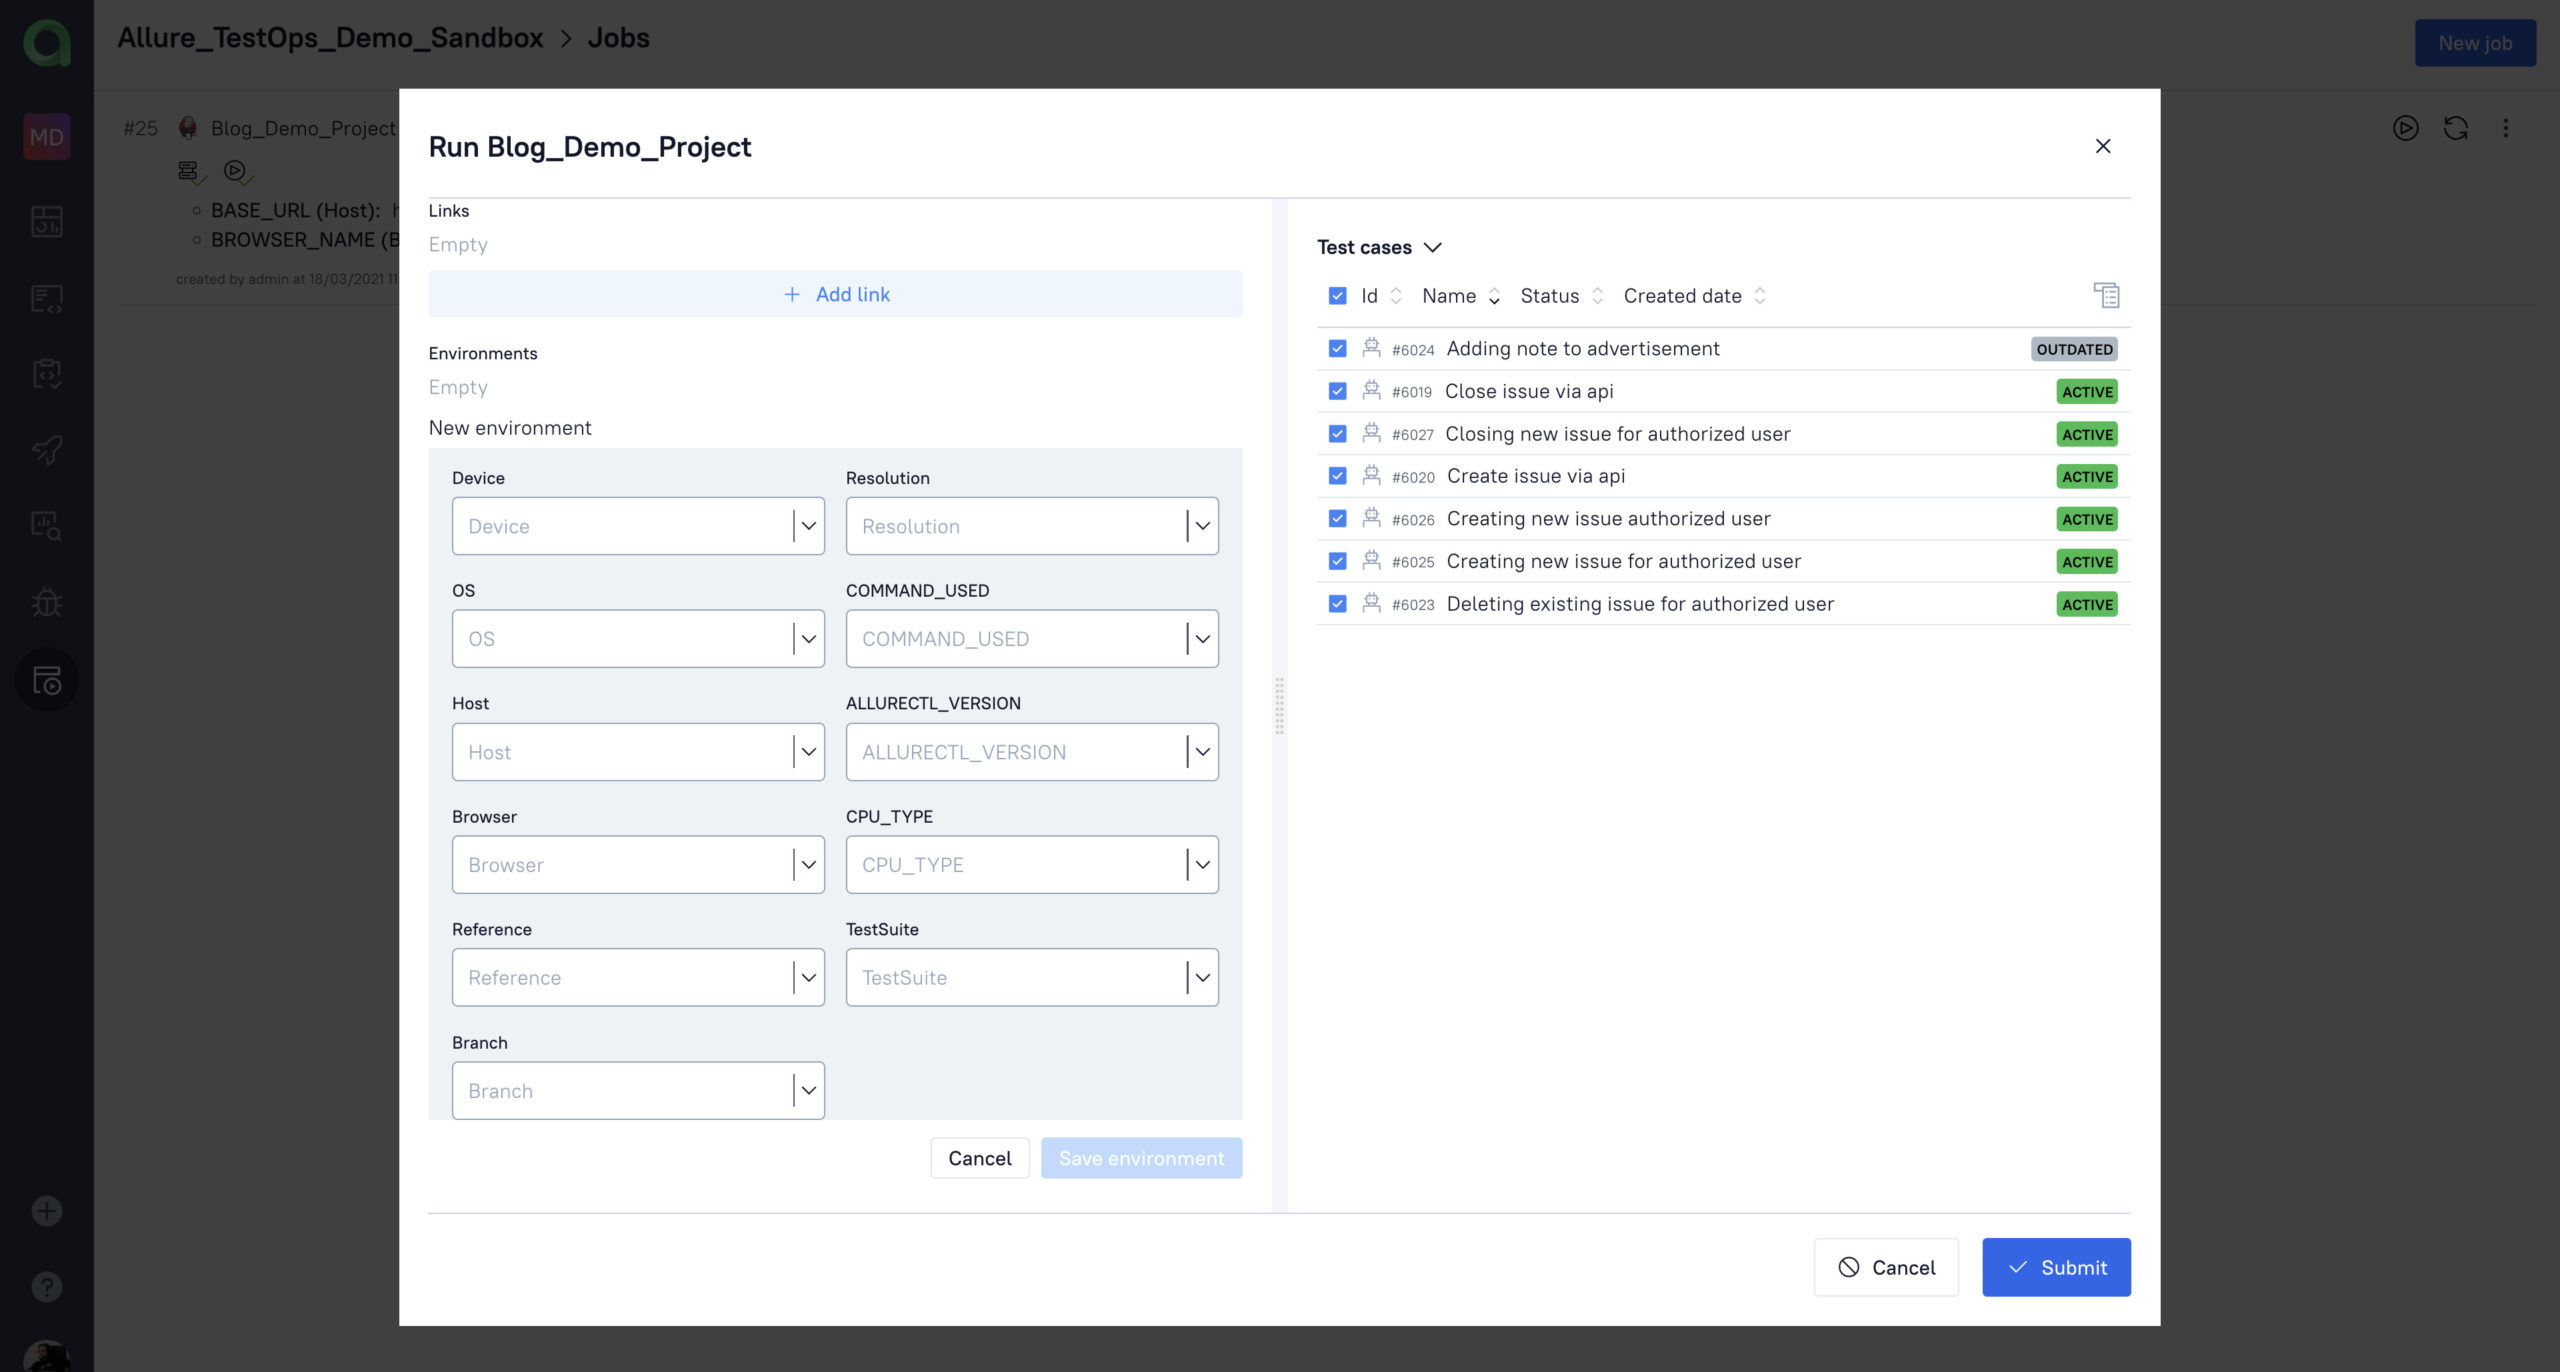This screenshot has width=2560, height=1372.
Task: Open the TestSuite dropdown
Action: tap(1032, 978)
